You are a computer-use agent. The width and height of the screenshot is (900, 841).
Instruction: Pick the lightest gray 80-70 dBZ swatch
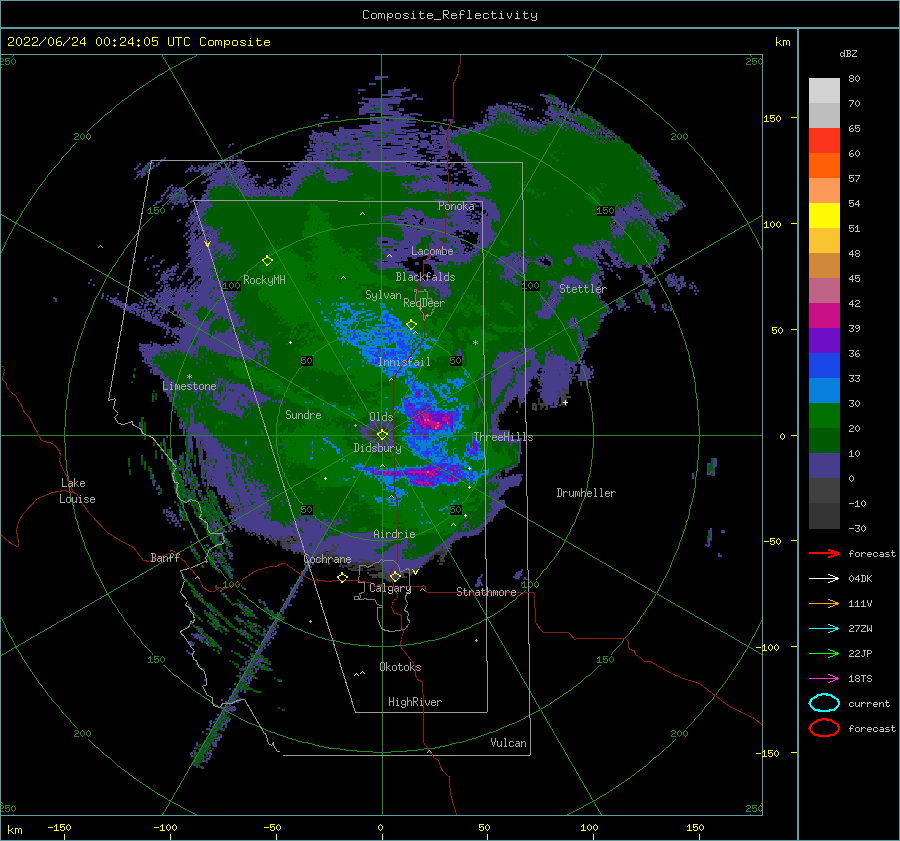pos(824,91)
